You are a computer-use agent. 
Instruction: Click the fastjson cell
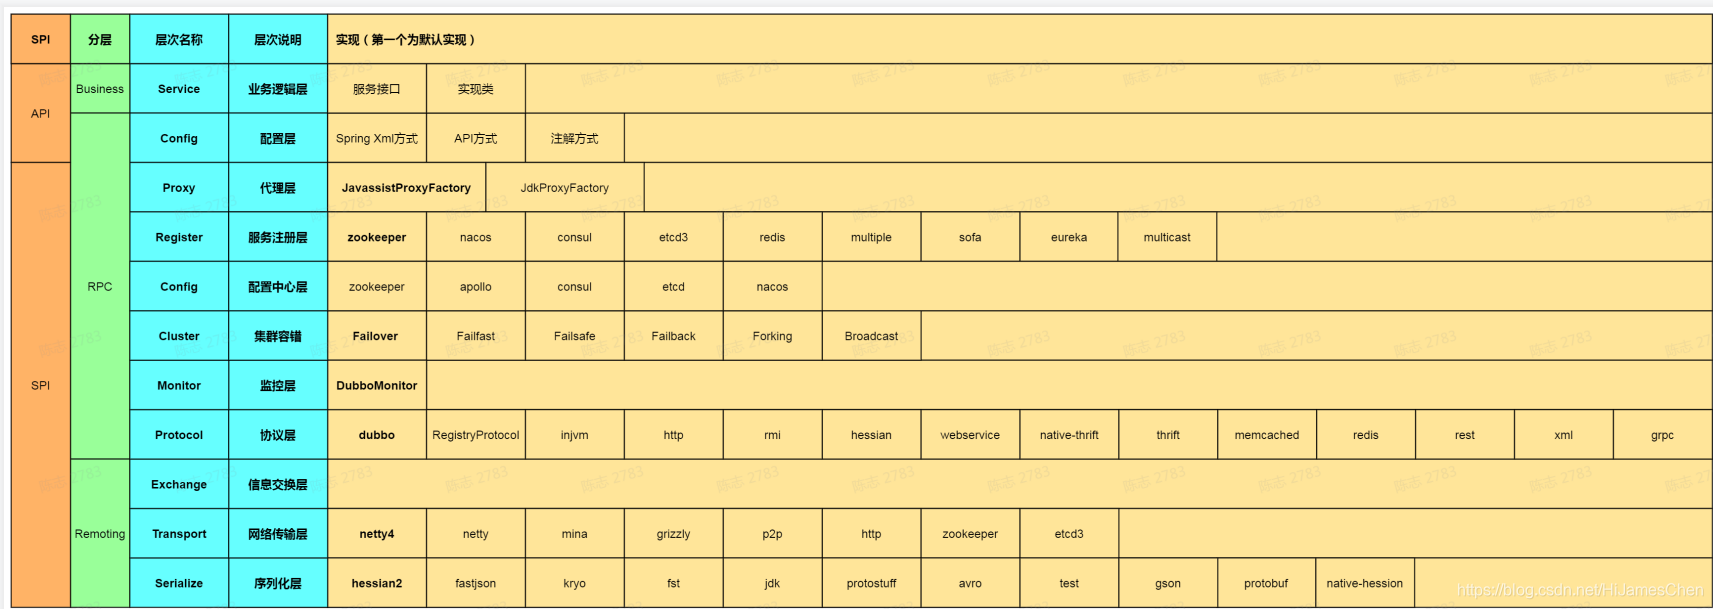[x=476, y=584]
